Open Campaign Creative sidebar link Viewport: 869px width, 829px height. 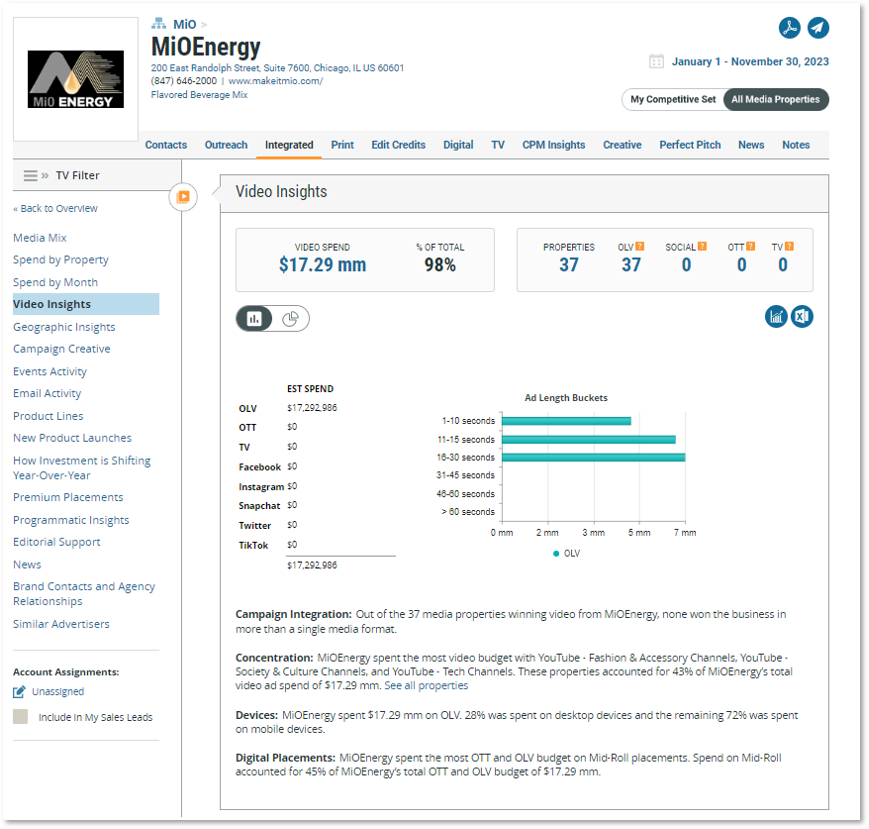click(x=62, y=349)
